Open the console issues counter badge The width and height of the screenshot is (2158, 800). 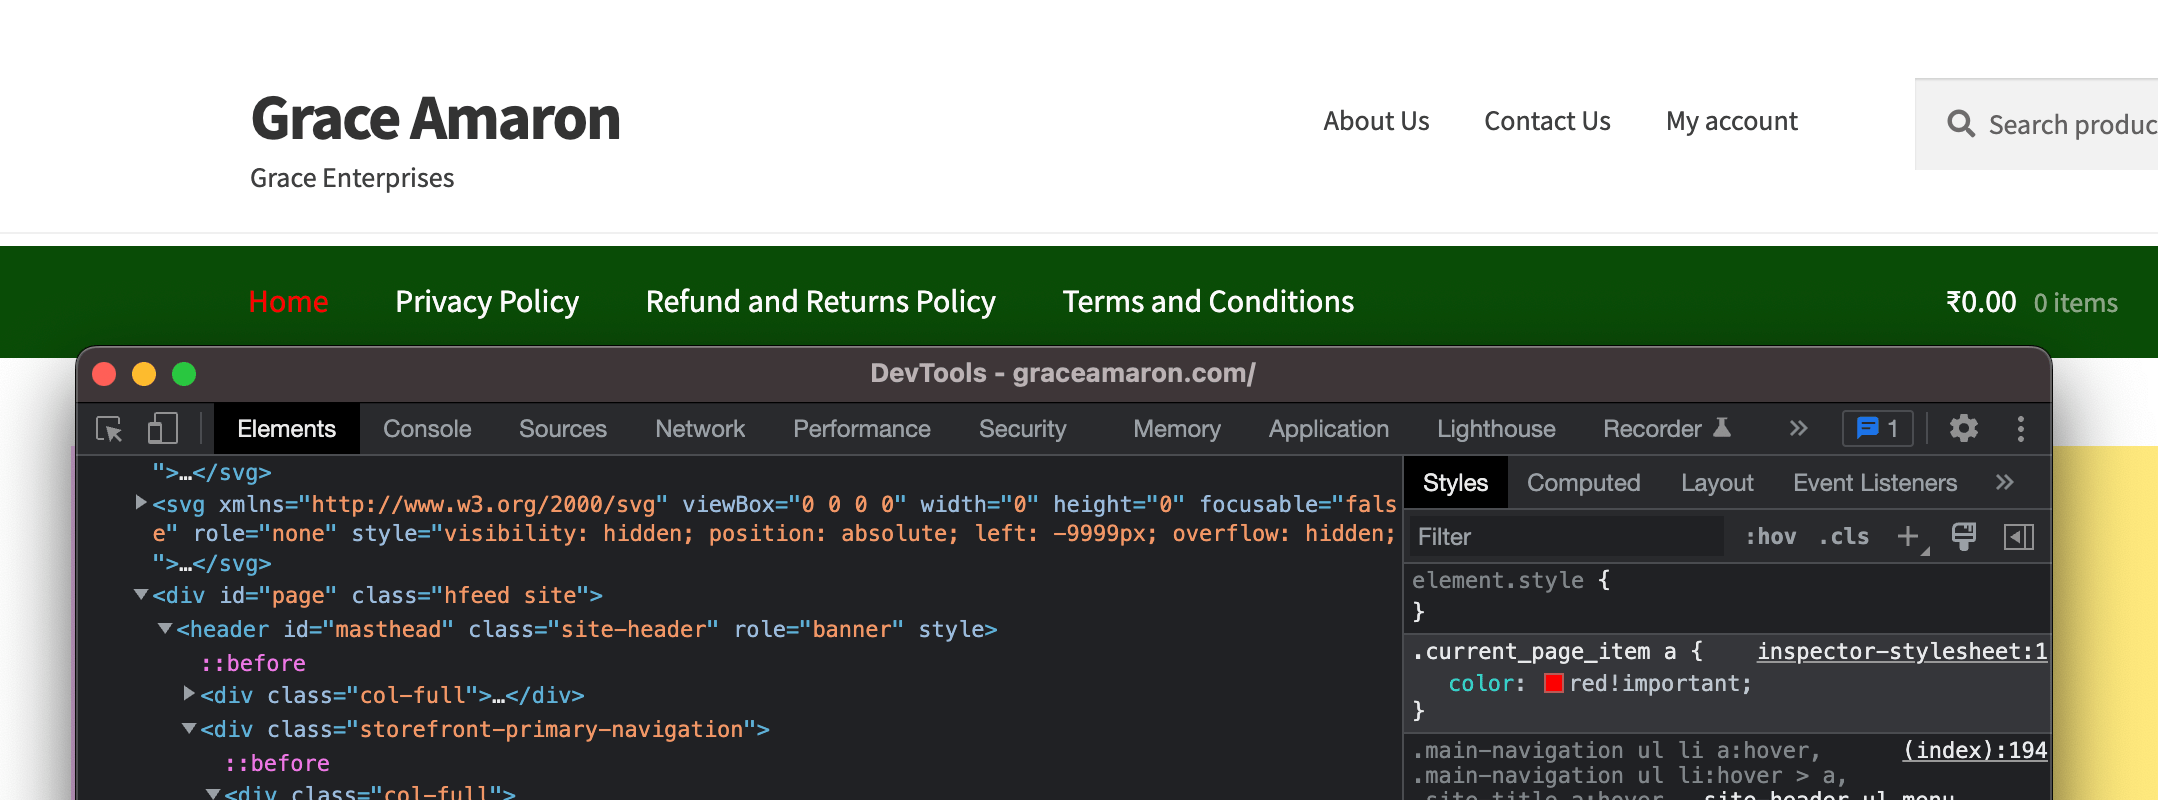[1877, 429]
